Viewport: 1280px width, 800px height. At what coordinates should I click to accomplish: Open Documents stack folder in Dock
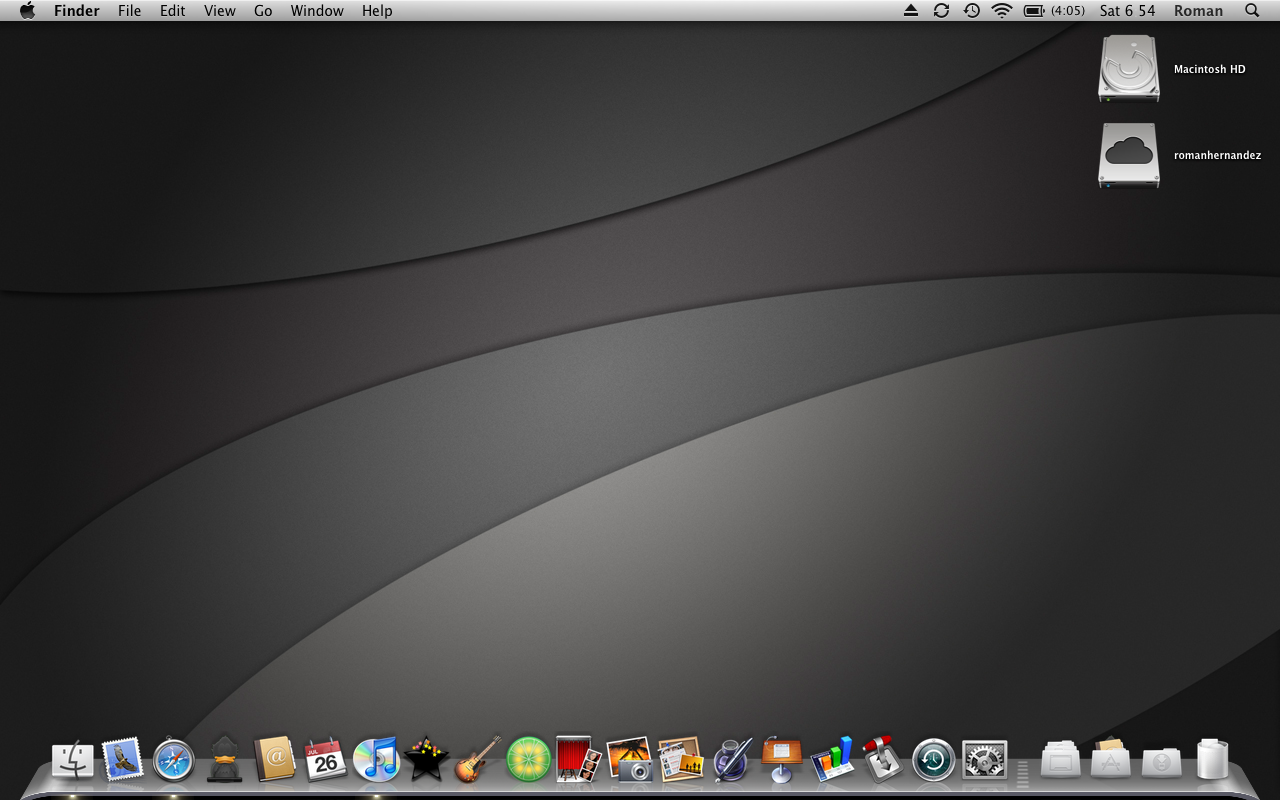pyautogui.click(x=1061, y=762)
